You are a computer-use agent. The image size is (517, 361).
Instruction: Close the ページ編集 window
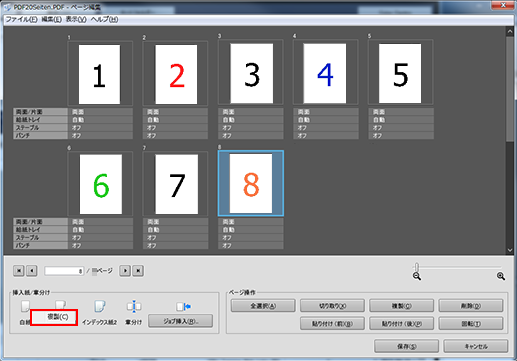tap(503, 5)
